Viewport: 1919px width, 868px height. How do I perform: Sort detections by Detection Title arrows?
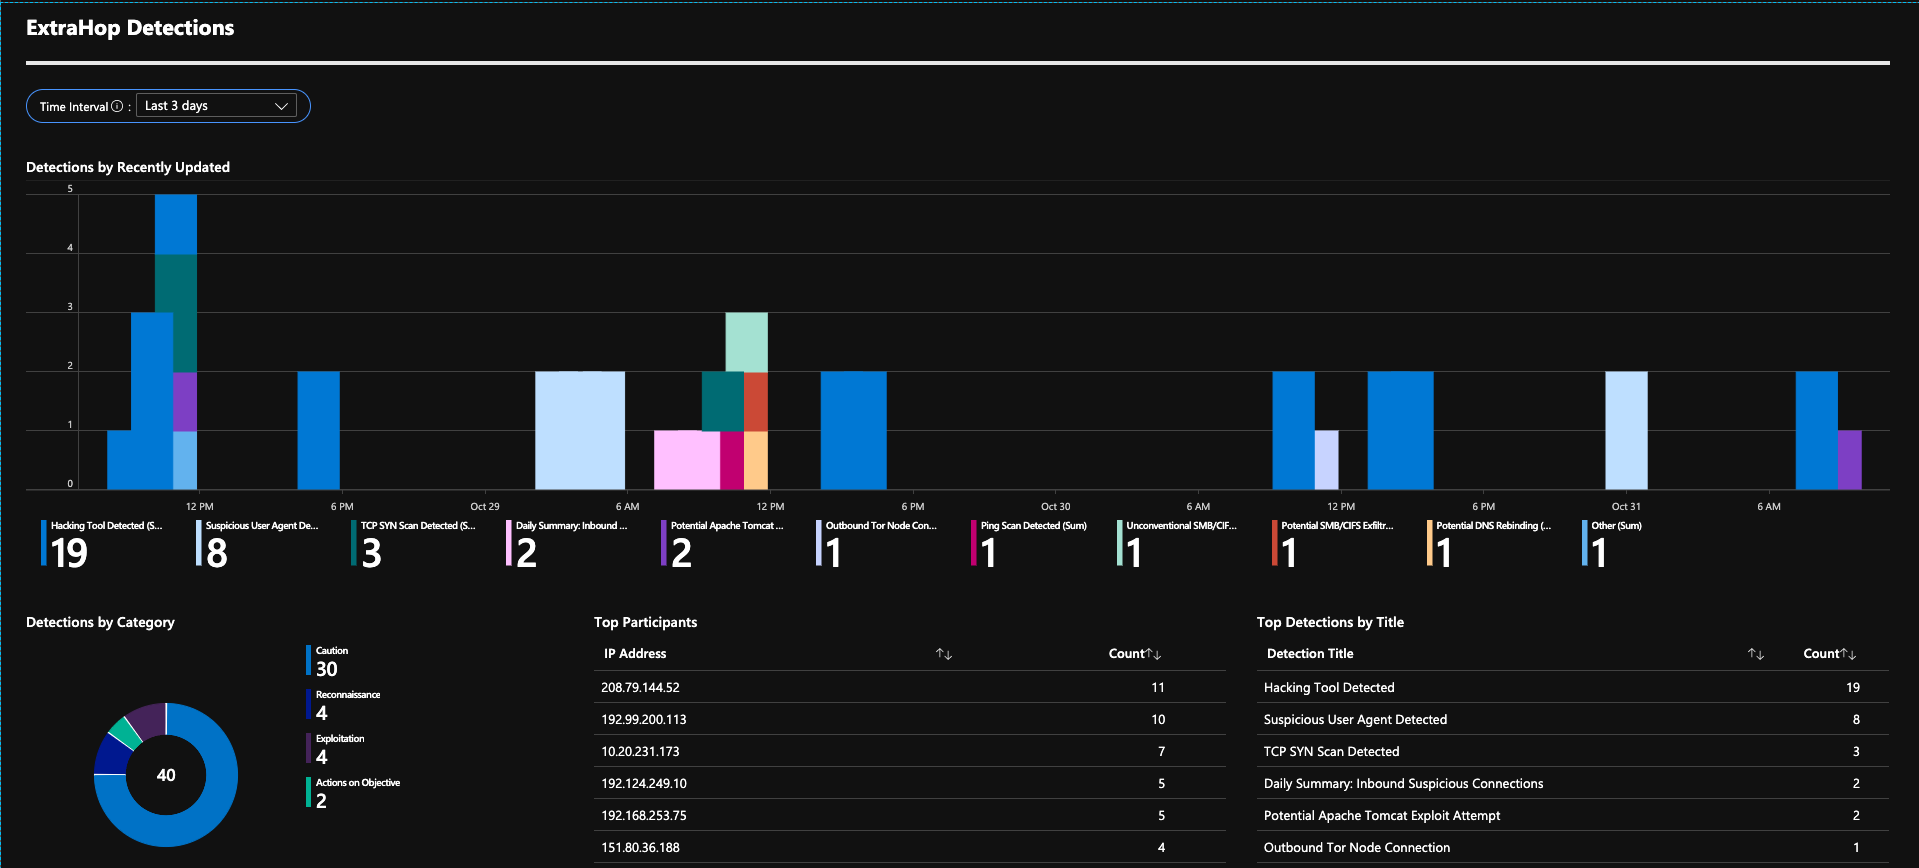coord(1756,654)
